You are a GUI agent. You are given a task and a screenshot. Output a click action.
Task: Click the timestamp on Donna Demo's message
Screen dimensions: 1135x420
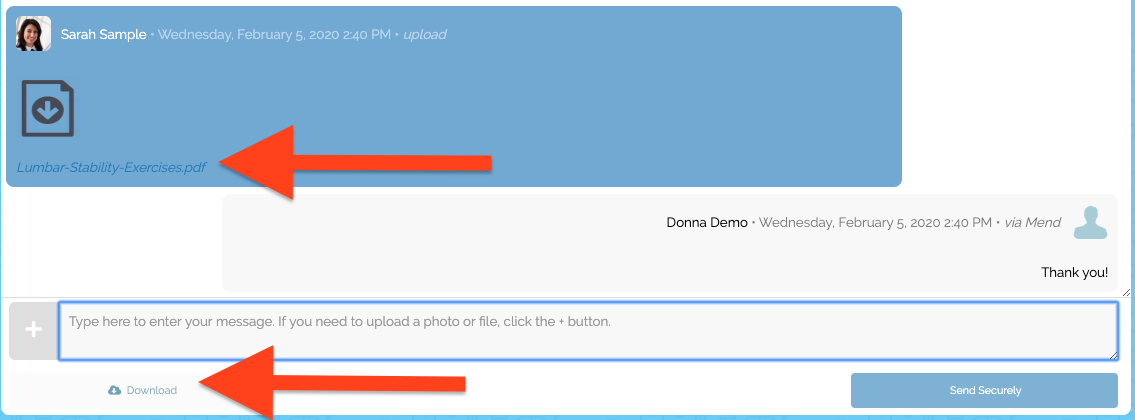pyautogui.click(x=875, y=222)
